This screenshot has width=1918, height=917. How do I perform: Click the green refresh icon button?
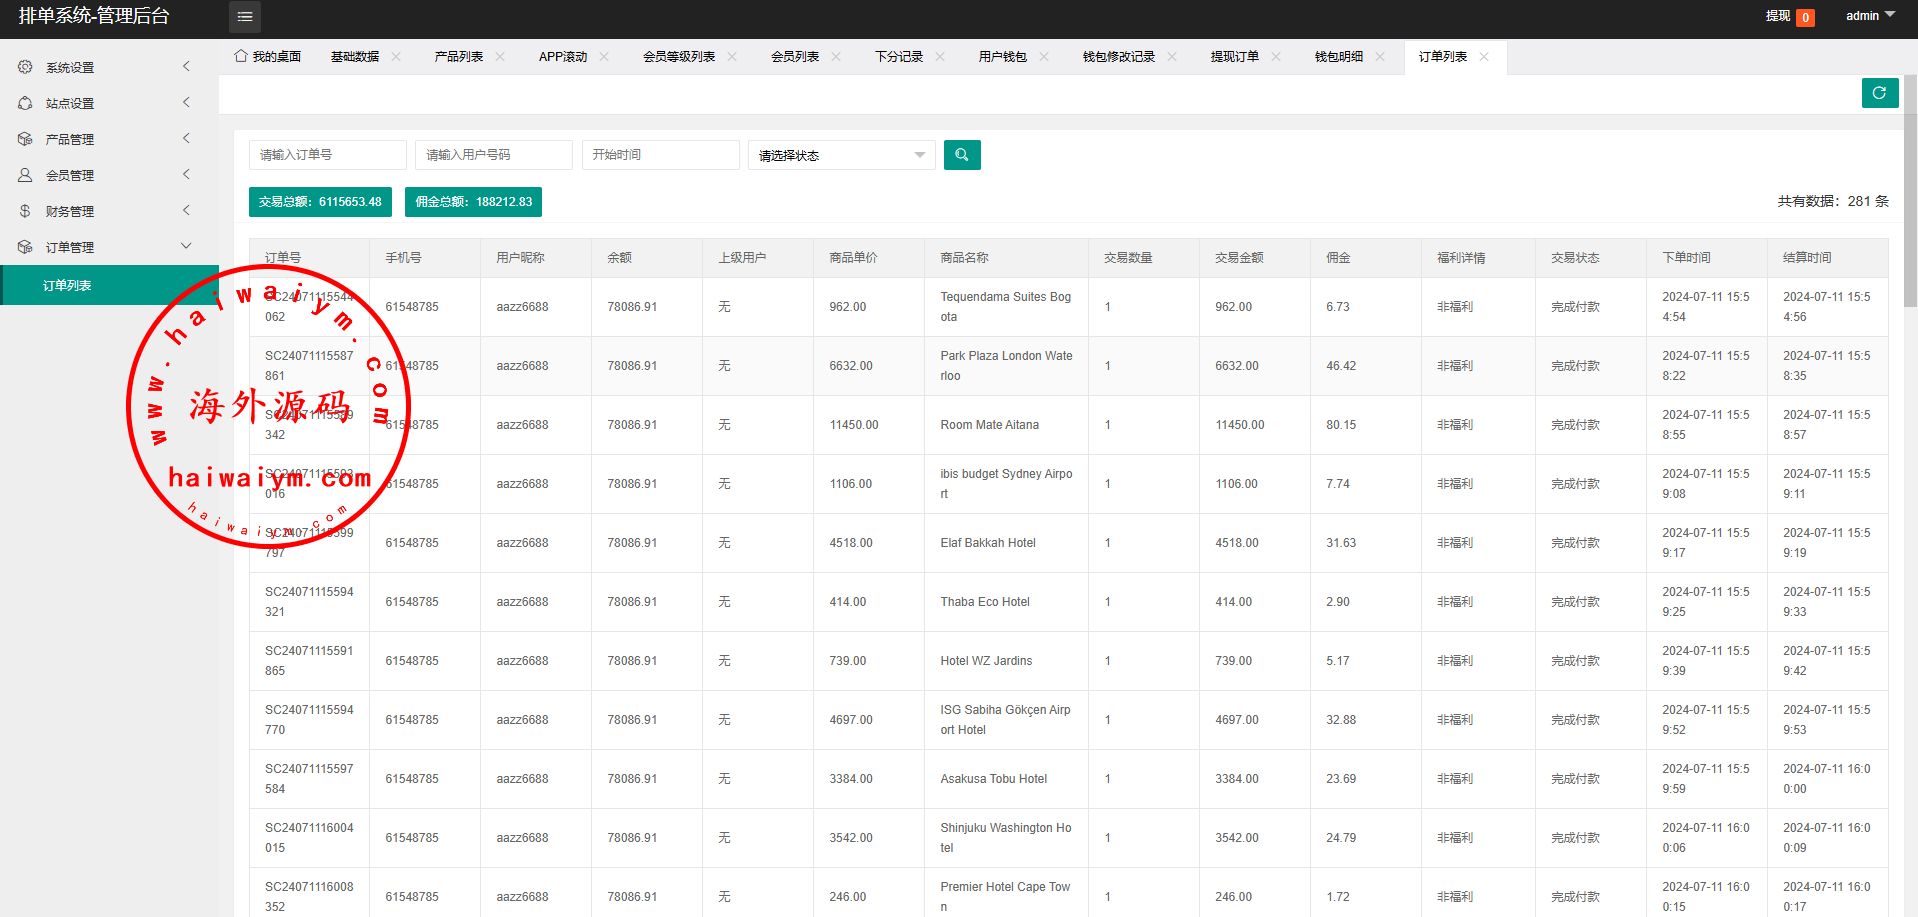pyautogui.click(x=1879, y=93)
